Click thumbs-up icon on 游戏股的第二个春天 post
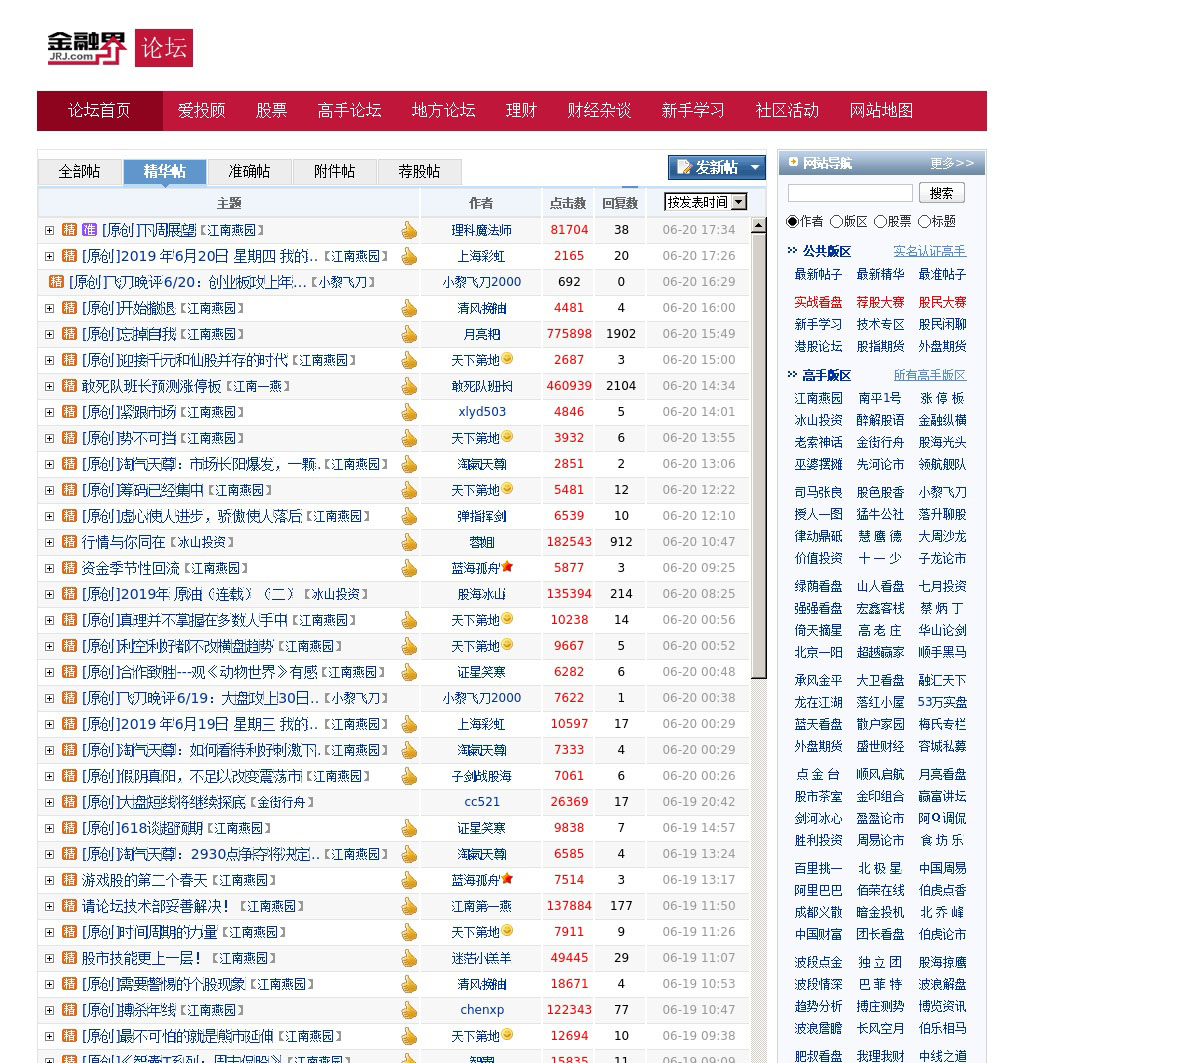Viewport: 1200px width, 1063px height. [x=409, y=880]
